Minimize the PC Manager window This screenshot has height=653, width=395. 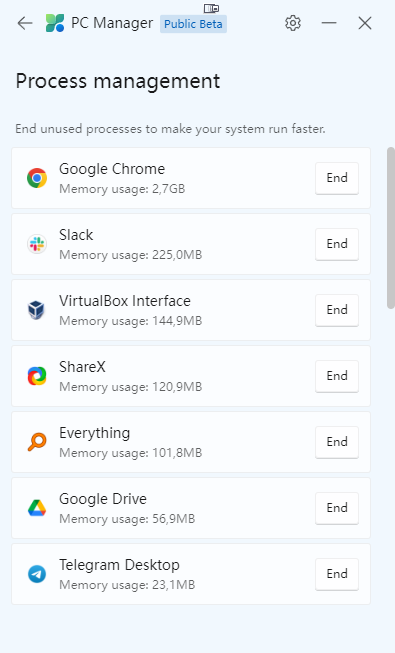tap(329, 23)
